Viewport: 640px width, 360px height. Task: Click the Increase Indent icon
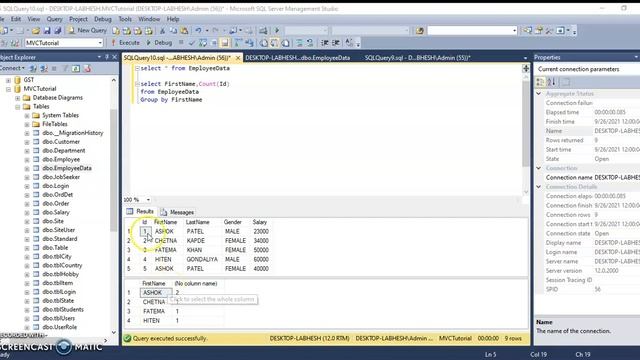(x=336, y=42)
